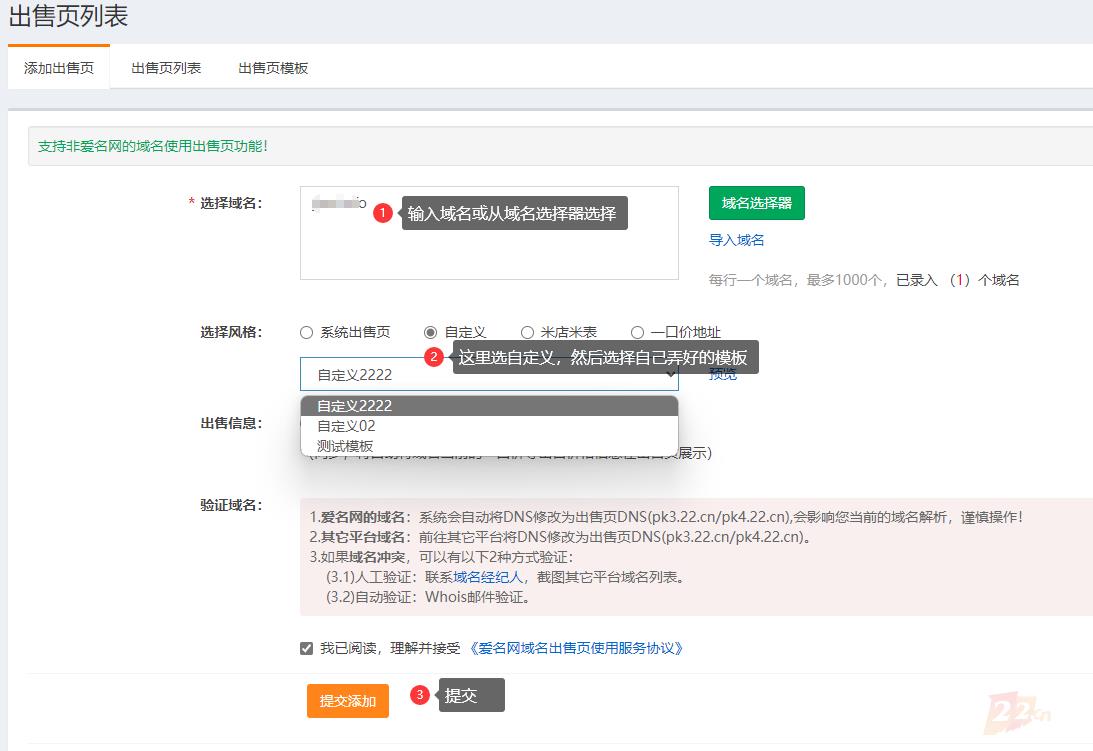Click the orange 提交添加 button

tap(347, 701)
